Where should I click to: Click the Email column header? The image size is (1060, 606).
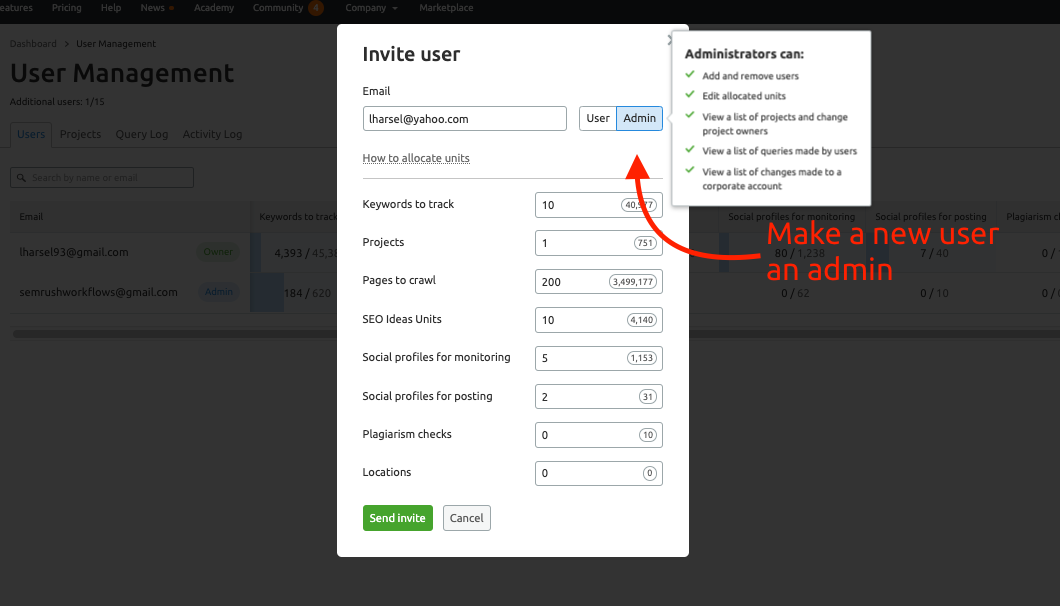coord(31,216)
